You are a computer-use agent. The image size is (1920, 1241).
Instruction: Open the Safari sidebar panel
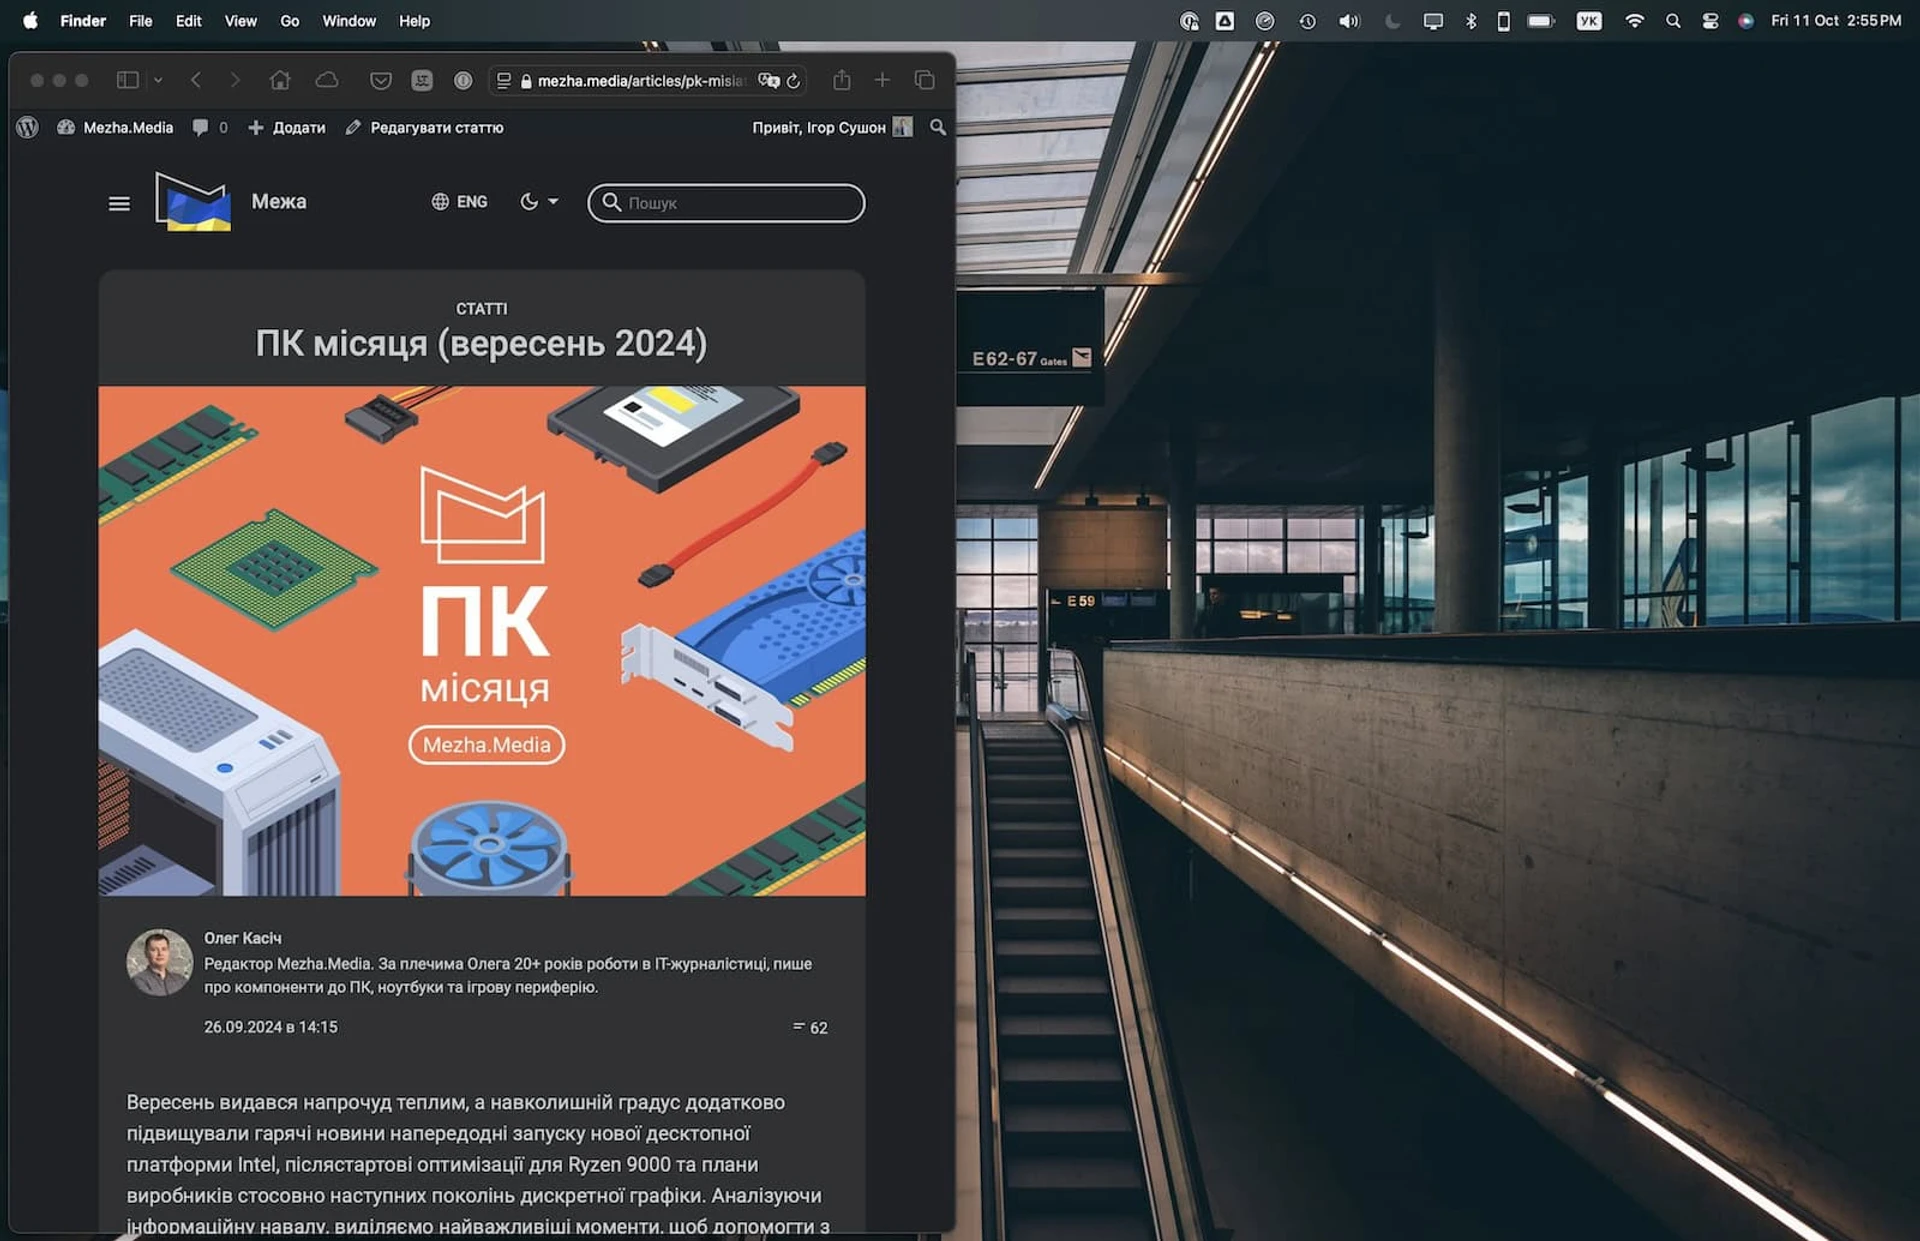click(x=127, y=80)
